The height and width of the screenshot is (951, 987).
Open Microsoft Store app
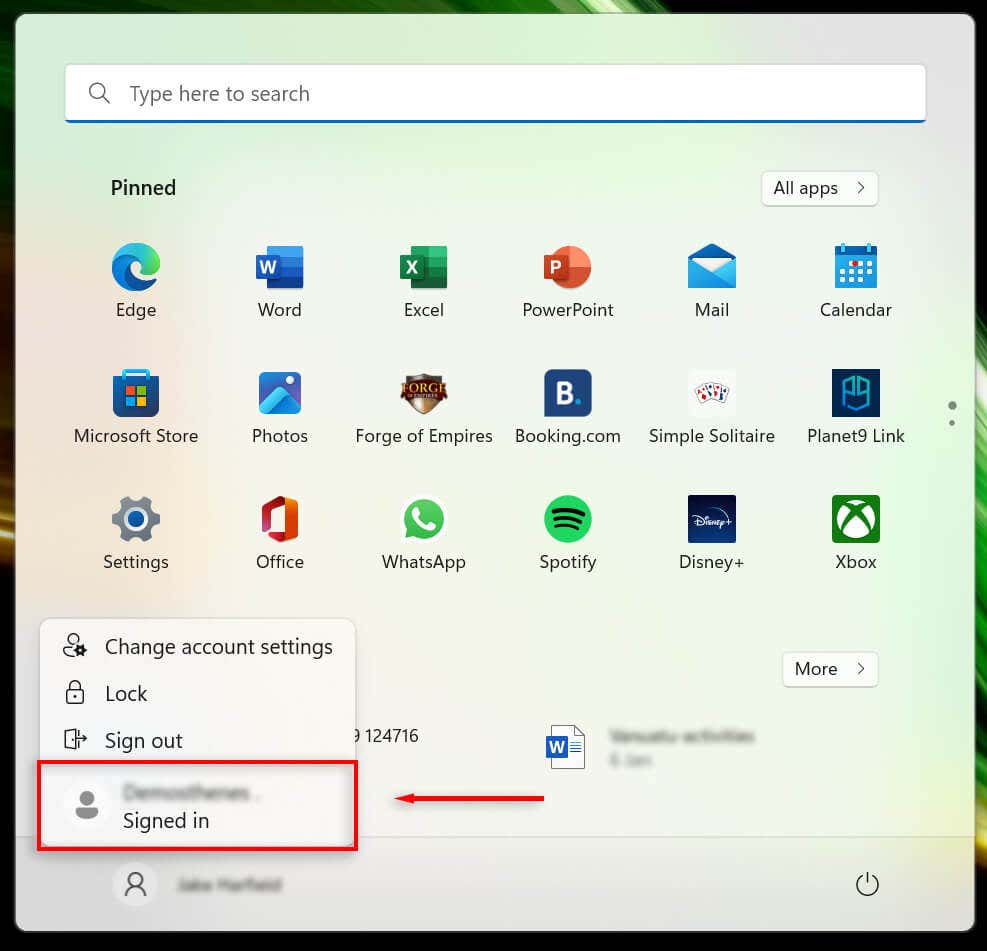pos(135,407)
